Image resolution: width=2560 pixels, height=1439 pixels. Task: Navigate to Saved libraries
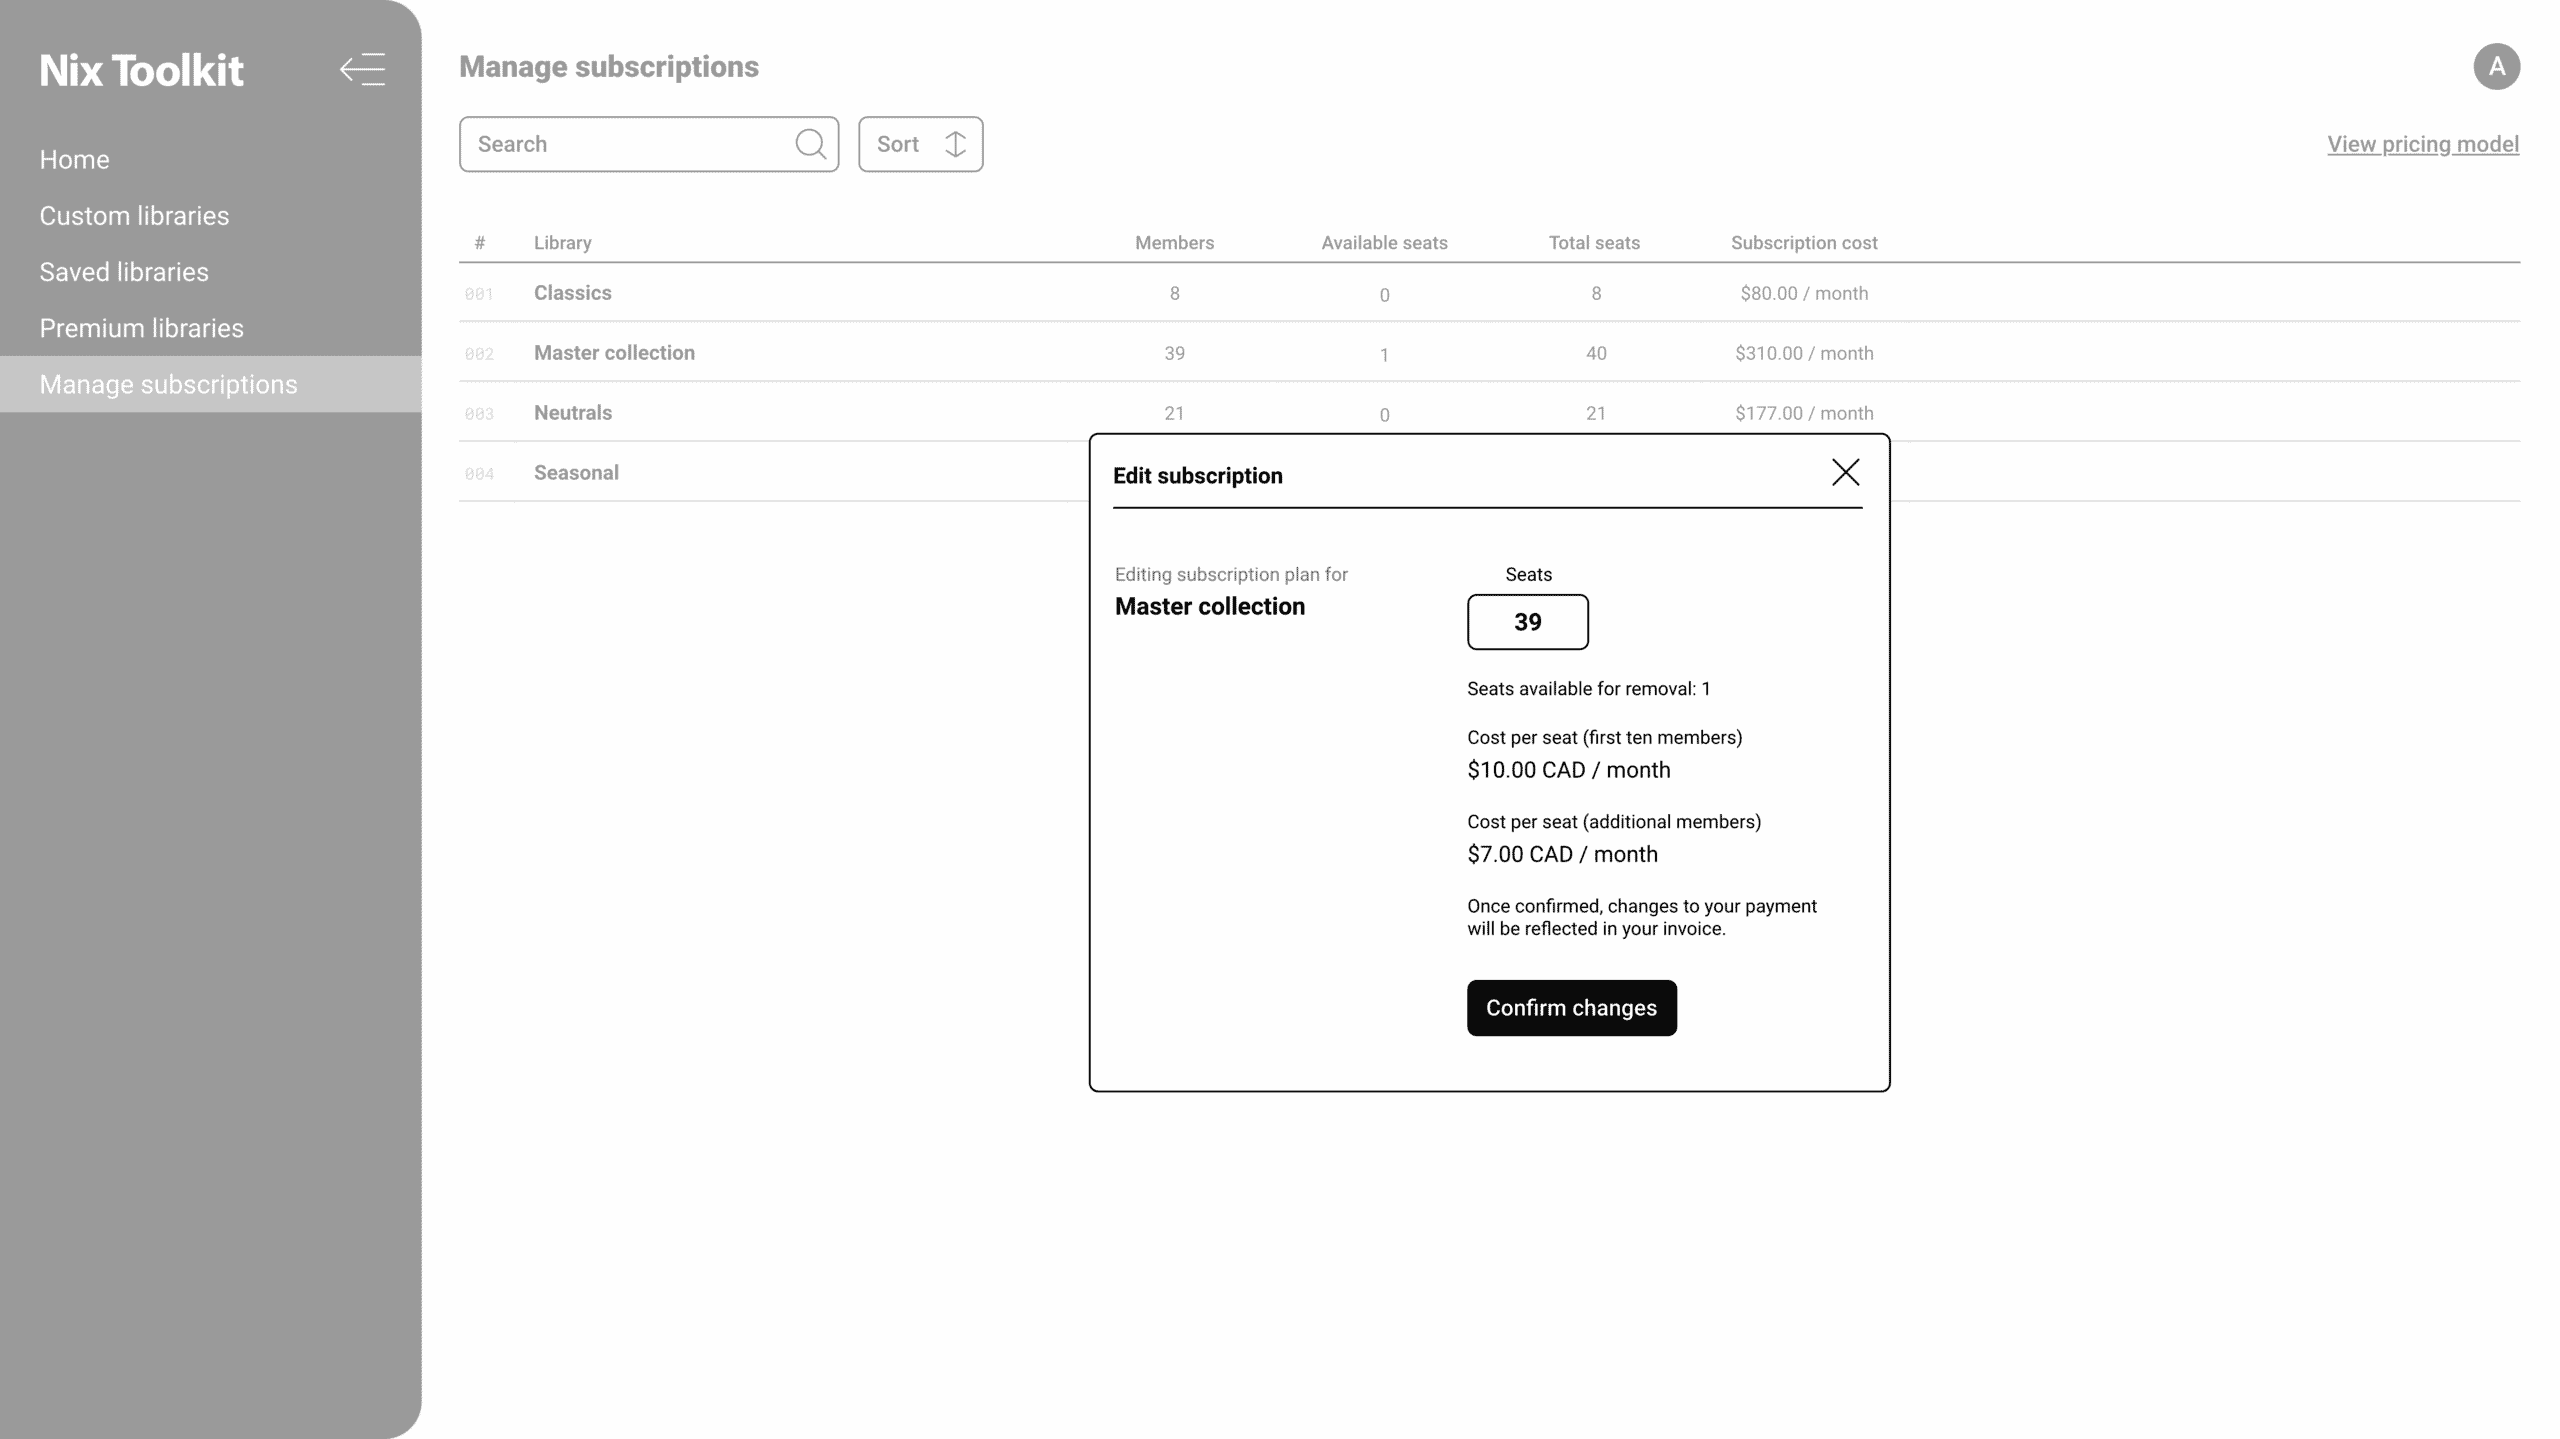click(x=124, y=272)
